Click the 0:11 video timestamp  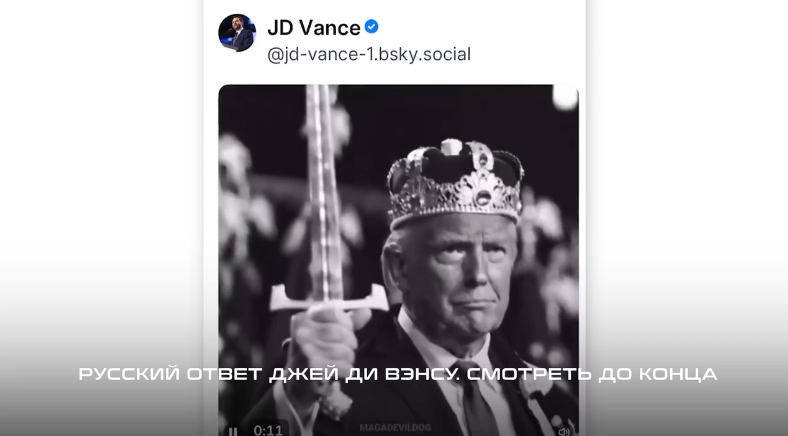click(268, 430)
